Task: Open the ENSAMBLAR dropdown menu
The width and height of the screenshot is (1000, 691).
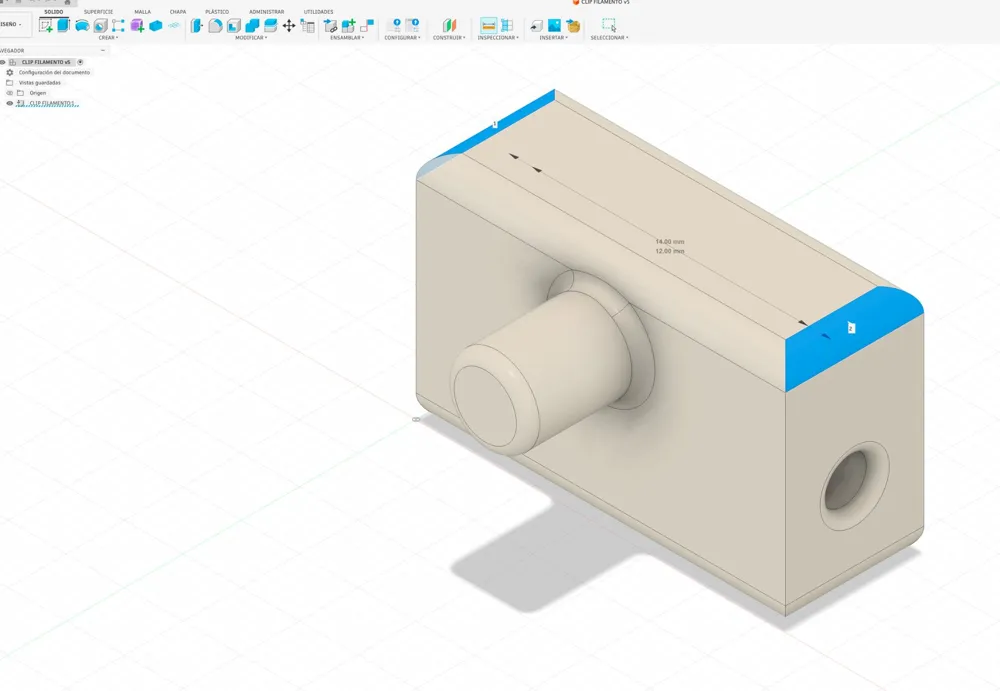Action: tap(347, 38)
